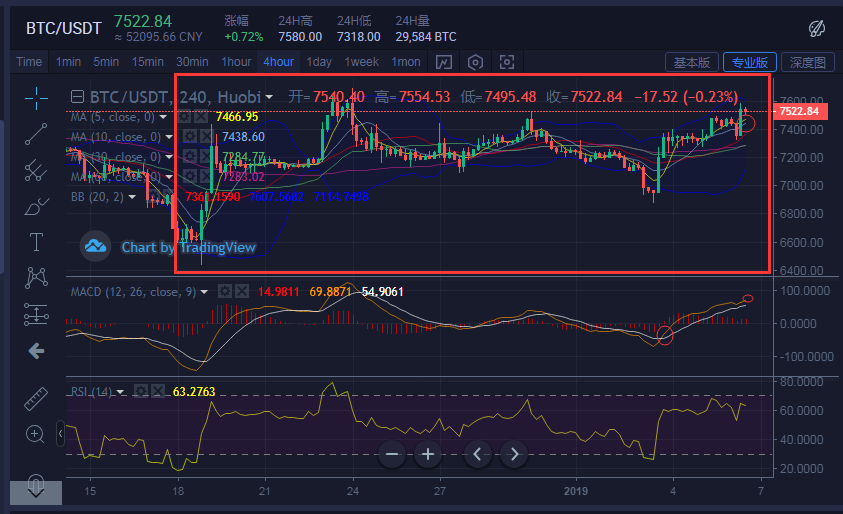
Task: Remove the RSI (14) indicator
Action: (158, 391)
